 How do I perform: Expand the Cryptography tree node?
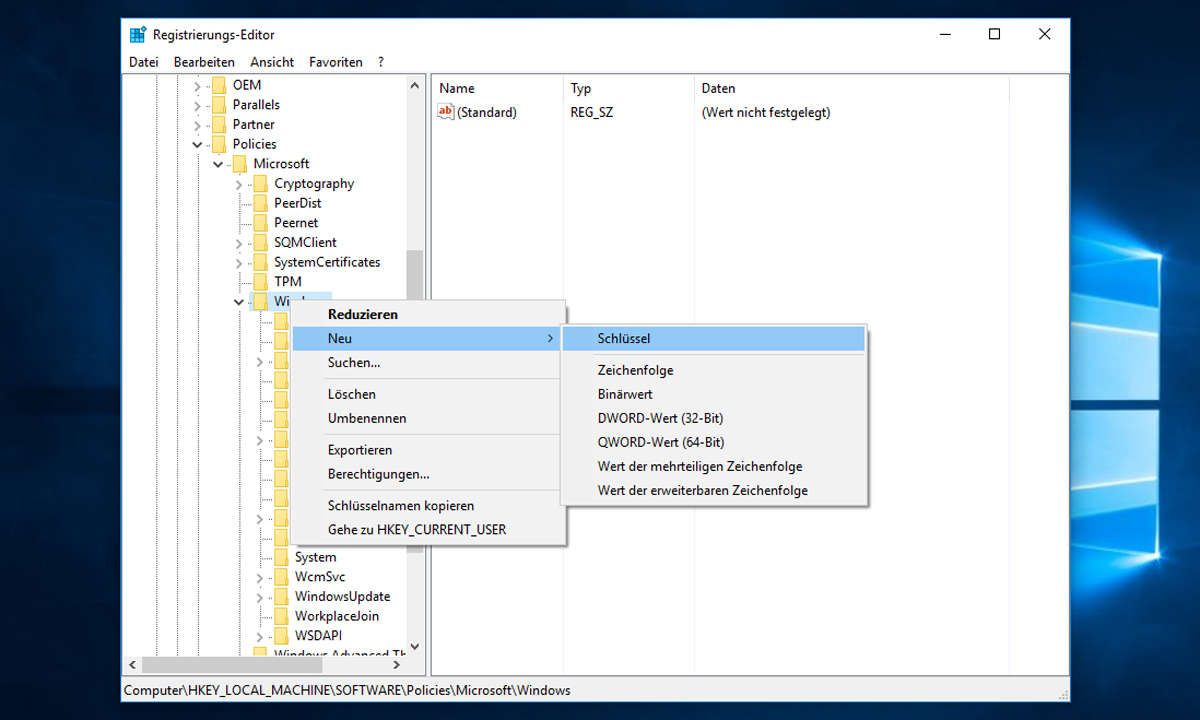point(239,184)
